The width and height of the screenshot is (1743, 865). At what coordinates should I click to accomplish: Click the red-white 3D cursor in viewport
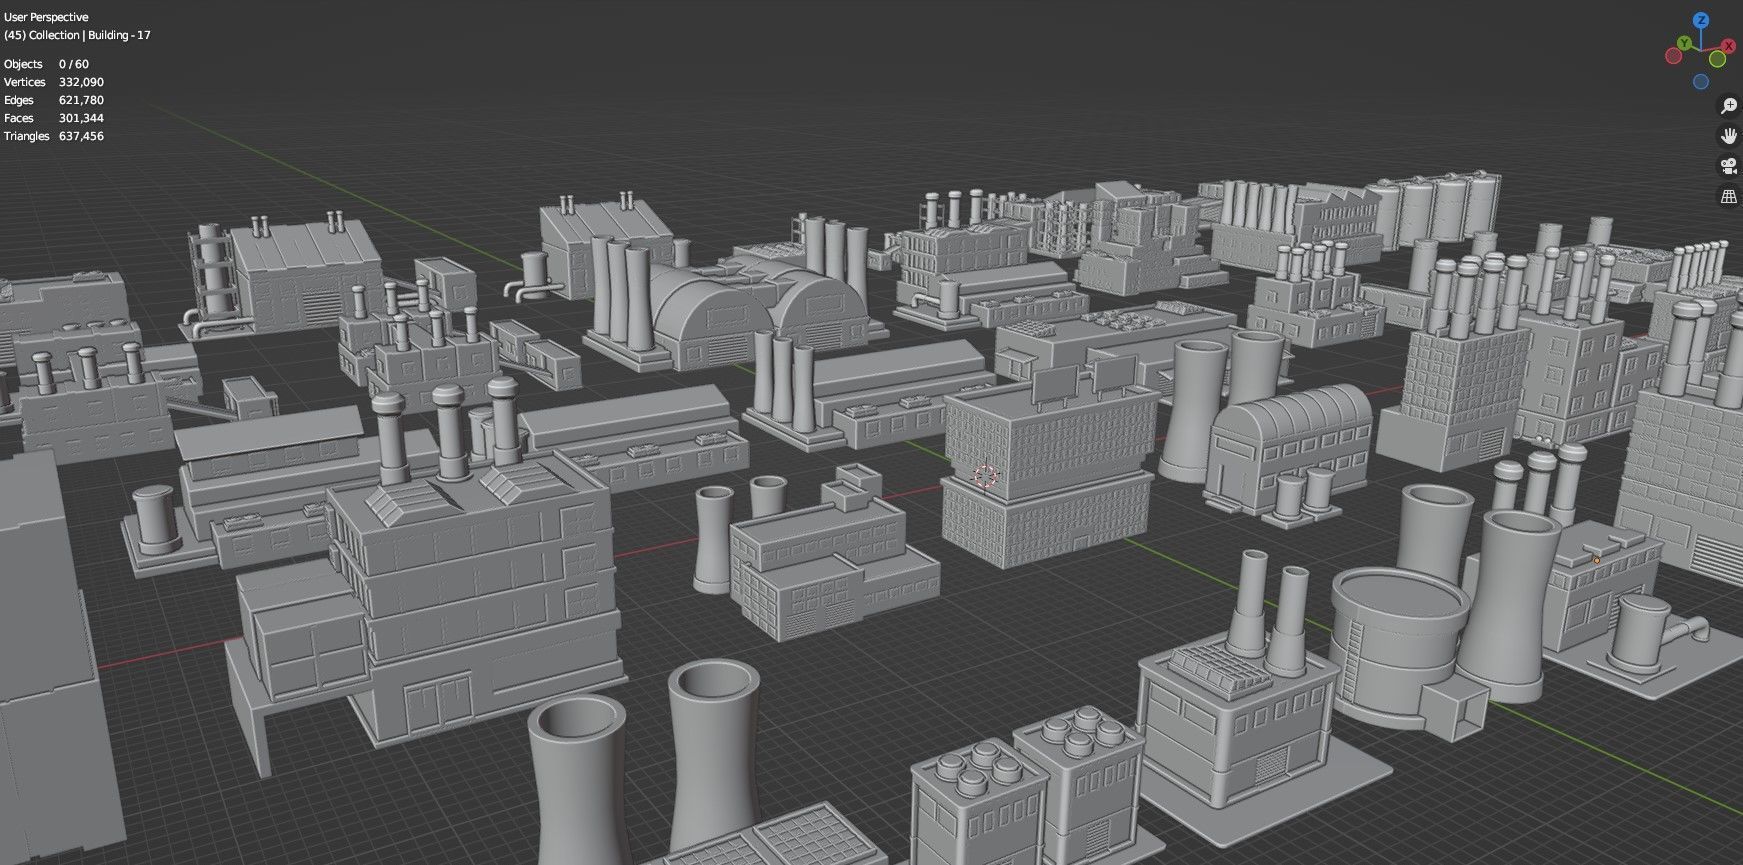986,476
